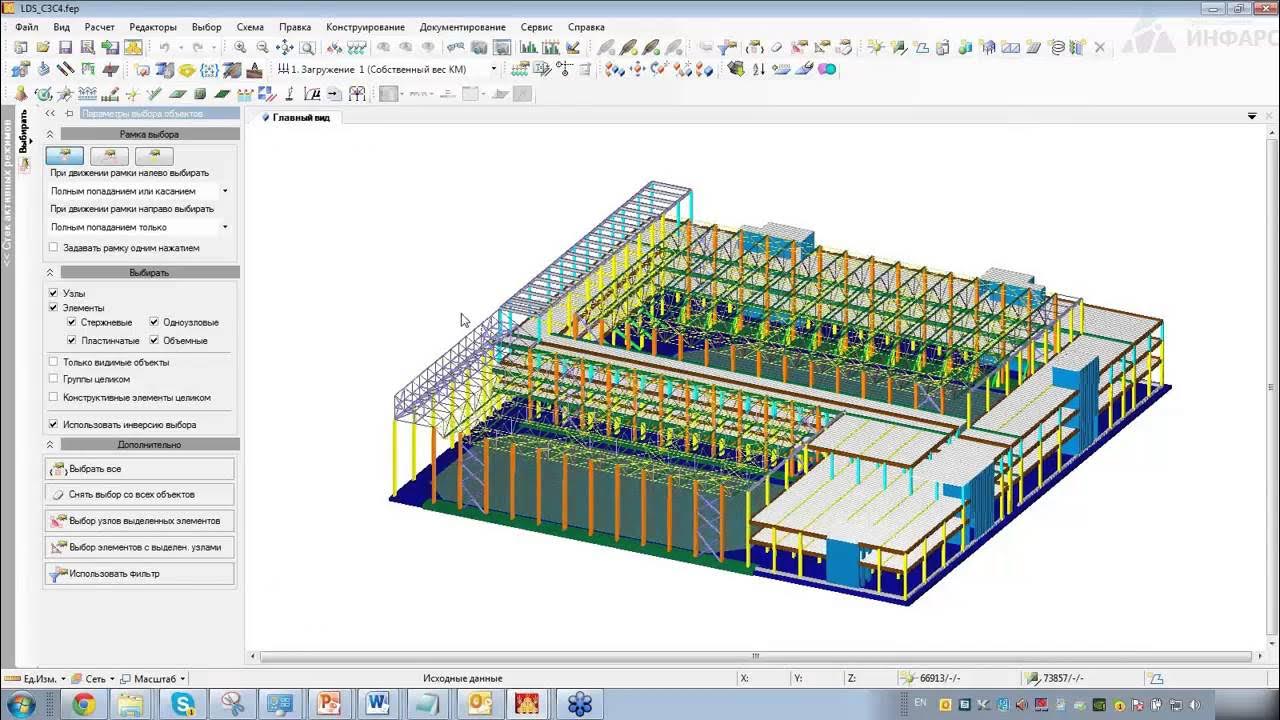Open Word from the taskbar
1280x720 pixels.
(378, 704)
